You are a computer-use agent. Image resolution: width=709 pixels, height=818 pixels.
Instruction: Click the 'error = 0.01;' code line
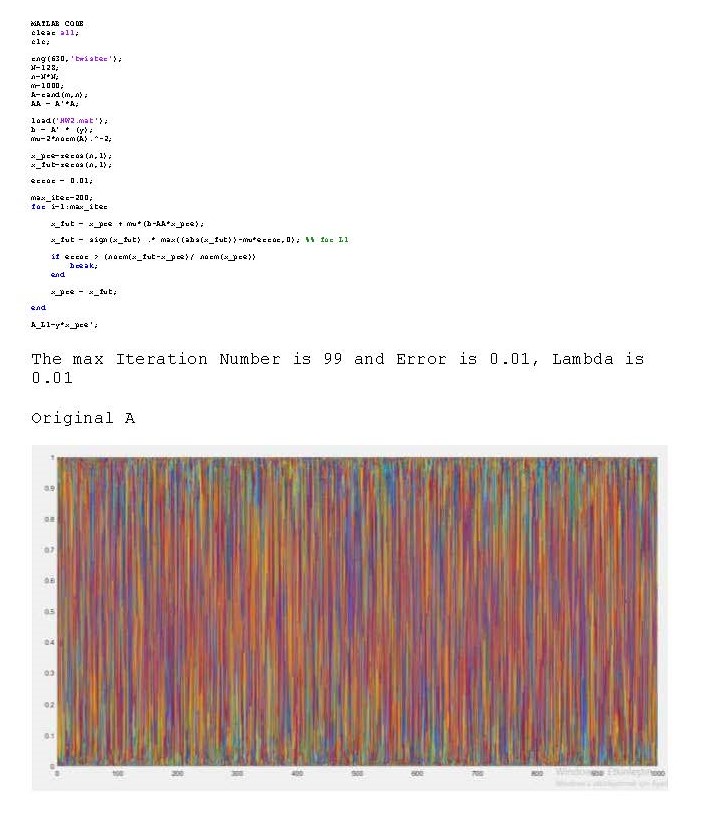pyautogui.click(x=62, y=181)
